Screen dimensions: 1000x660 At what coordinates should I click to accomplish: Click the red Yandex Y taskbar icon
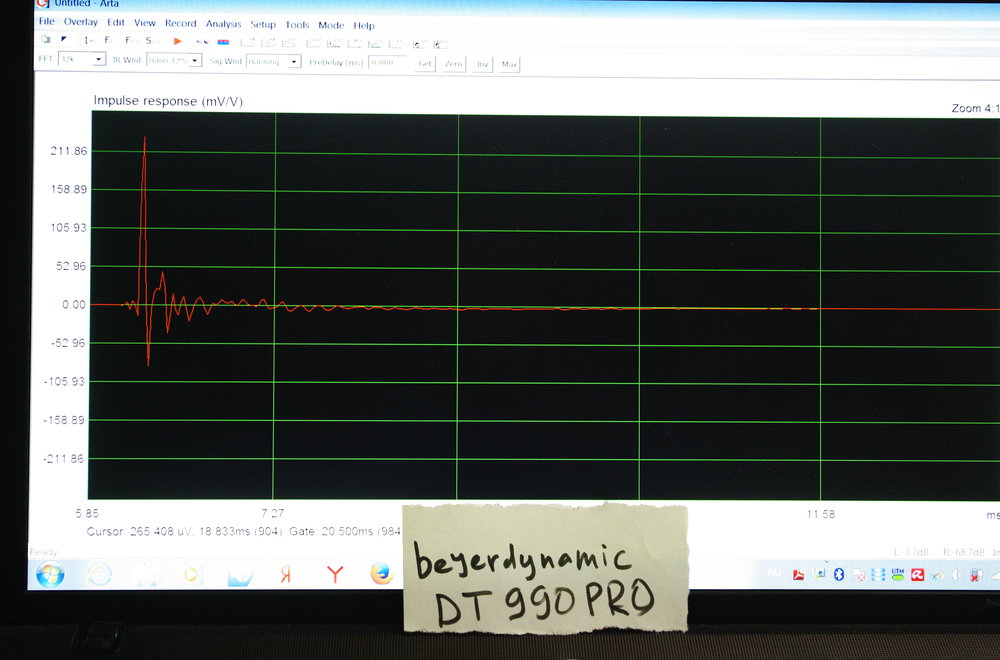pos(336,574)
